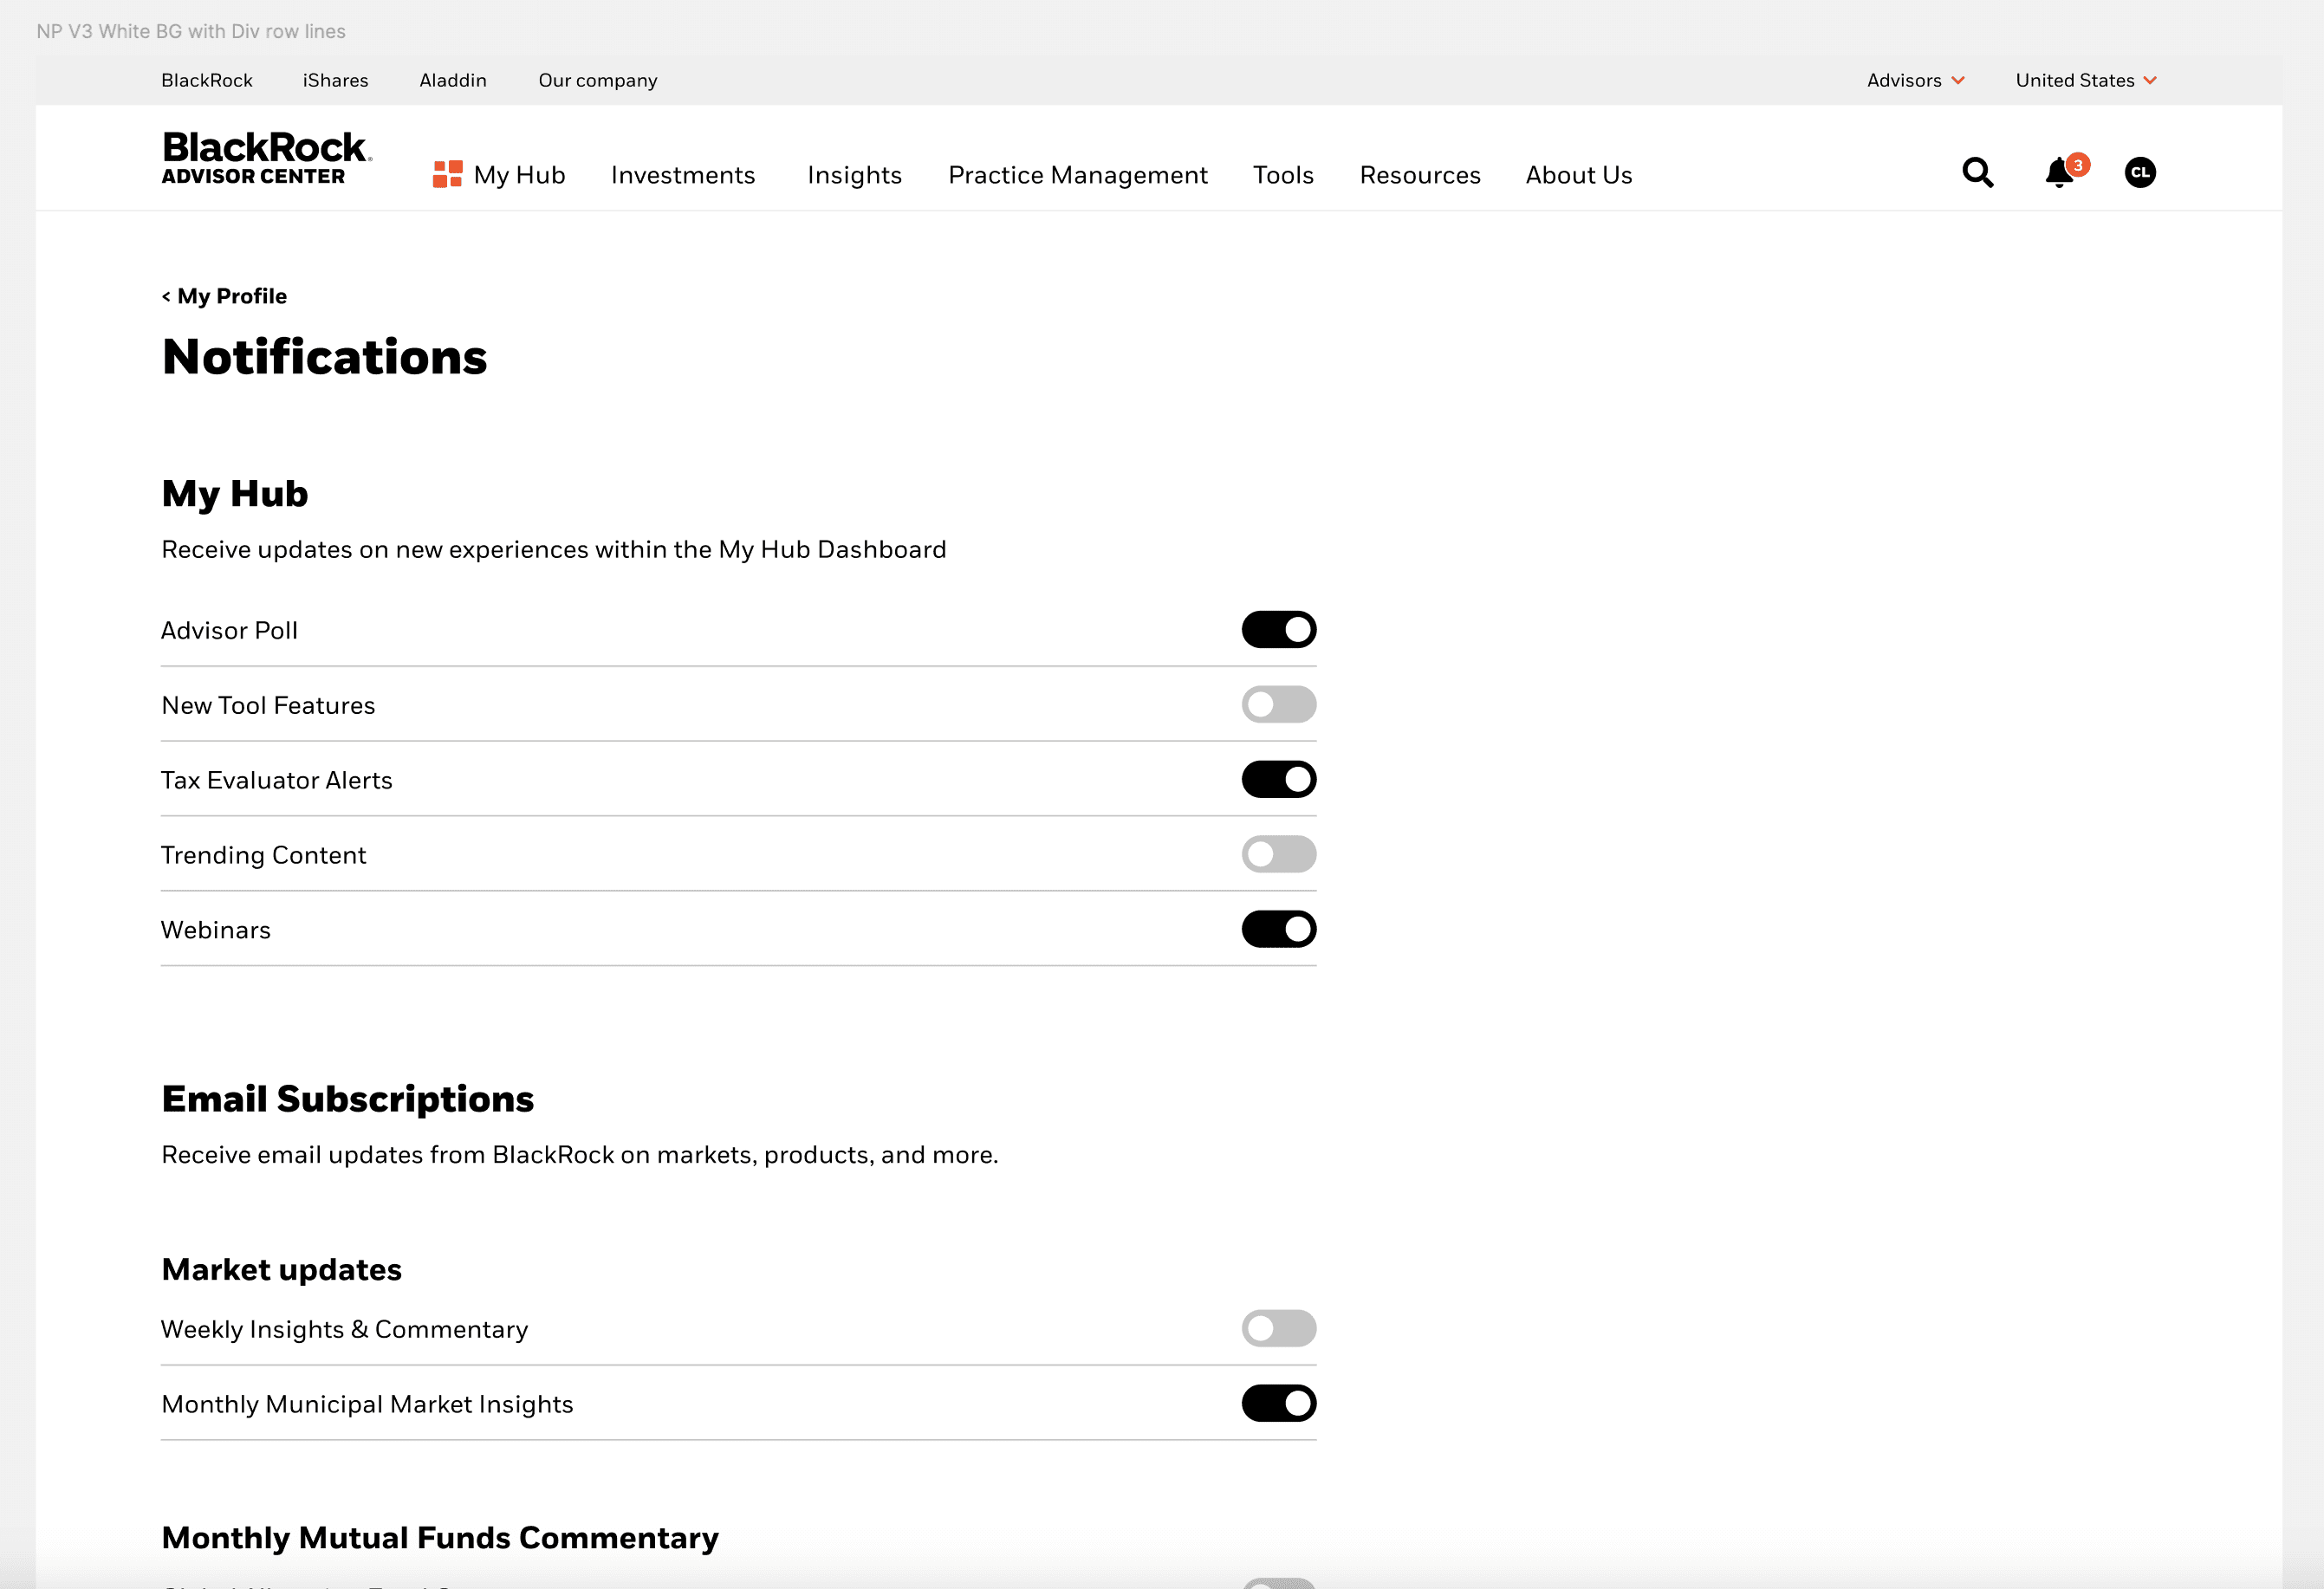Open the Insights menu

(x=854, y=175)
